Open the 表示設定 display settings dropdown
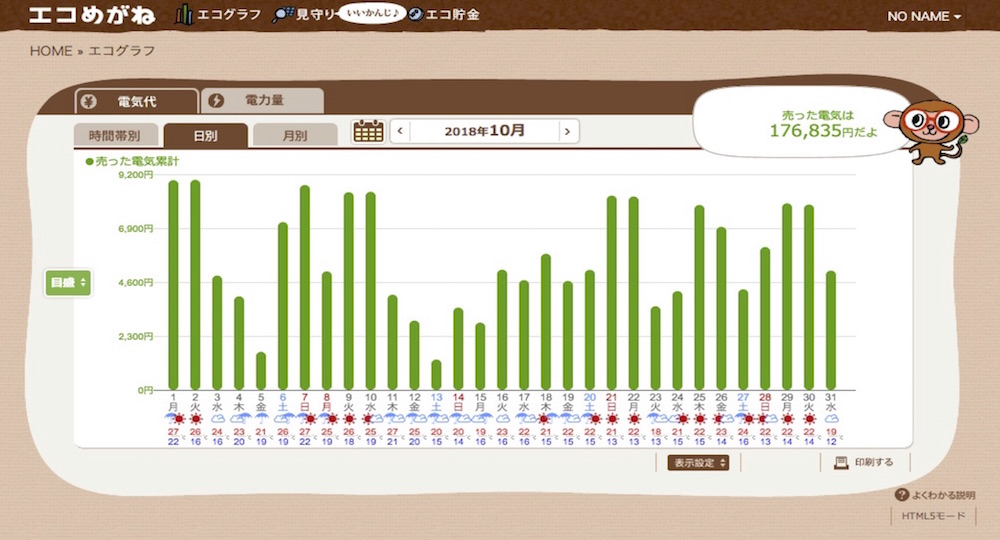This screenshot has height=540, width=1000. [x=698, y=462]
